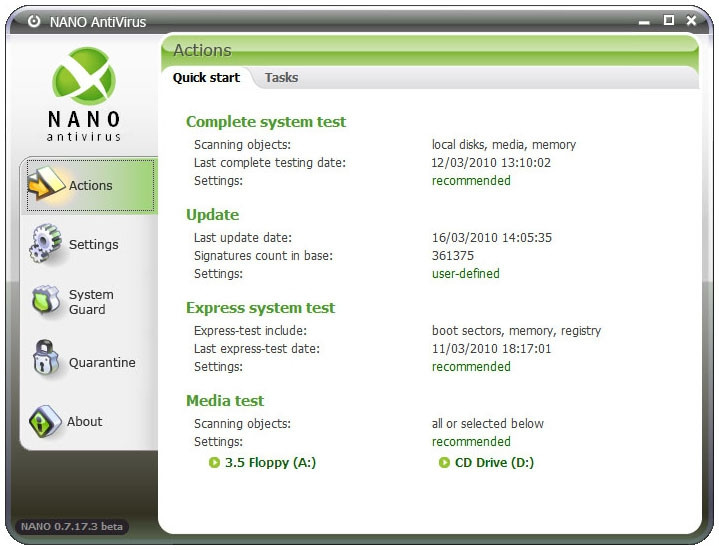Click the power icon in the title bar
The height and width of the screenshot is (550, 719).
click(34, 21)
